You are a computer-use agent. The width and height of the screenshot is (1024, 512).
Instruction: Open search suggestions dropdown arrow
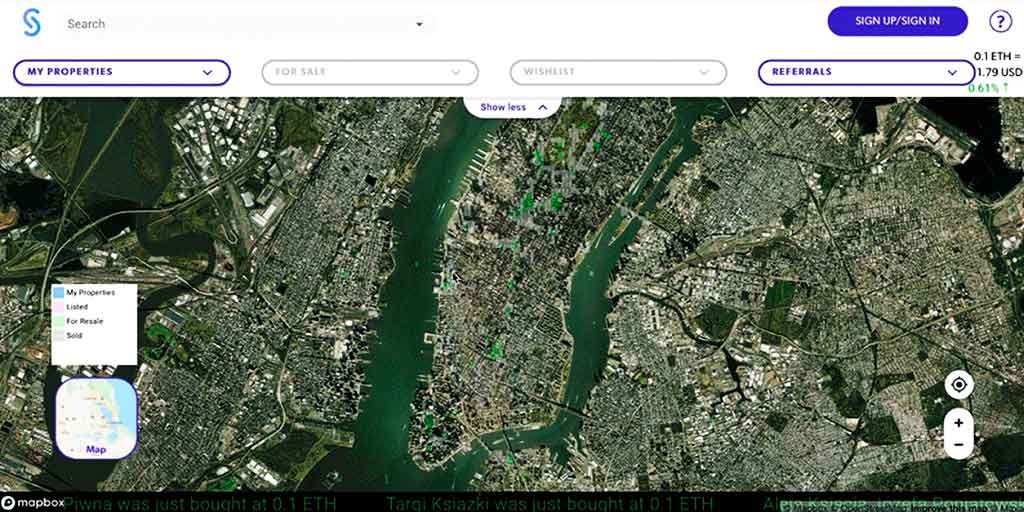pos(419,24)
